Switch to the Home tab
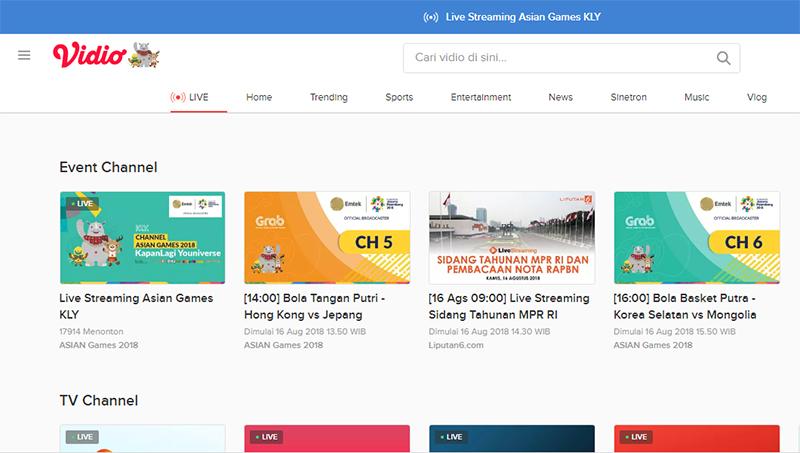 pyautogui.click(x=259, y=97)
